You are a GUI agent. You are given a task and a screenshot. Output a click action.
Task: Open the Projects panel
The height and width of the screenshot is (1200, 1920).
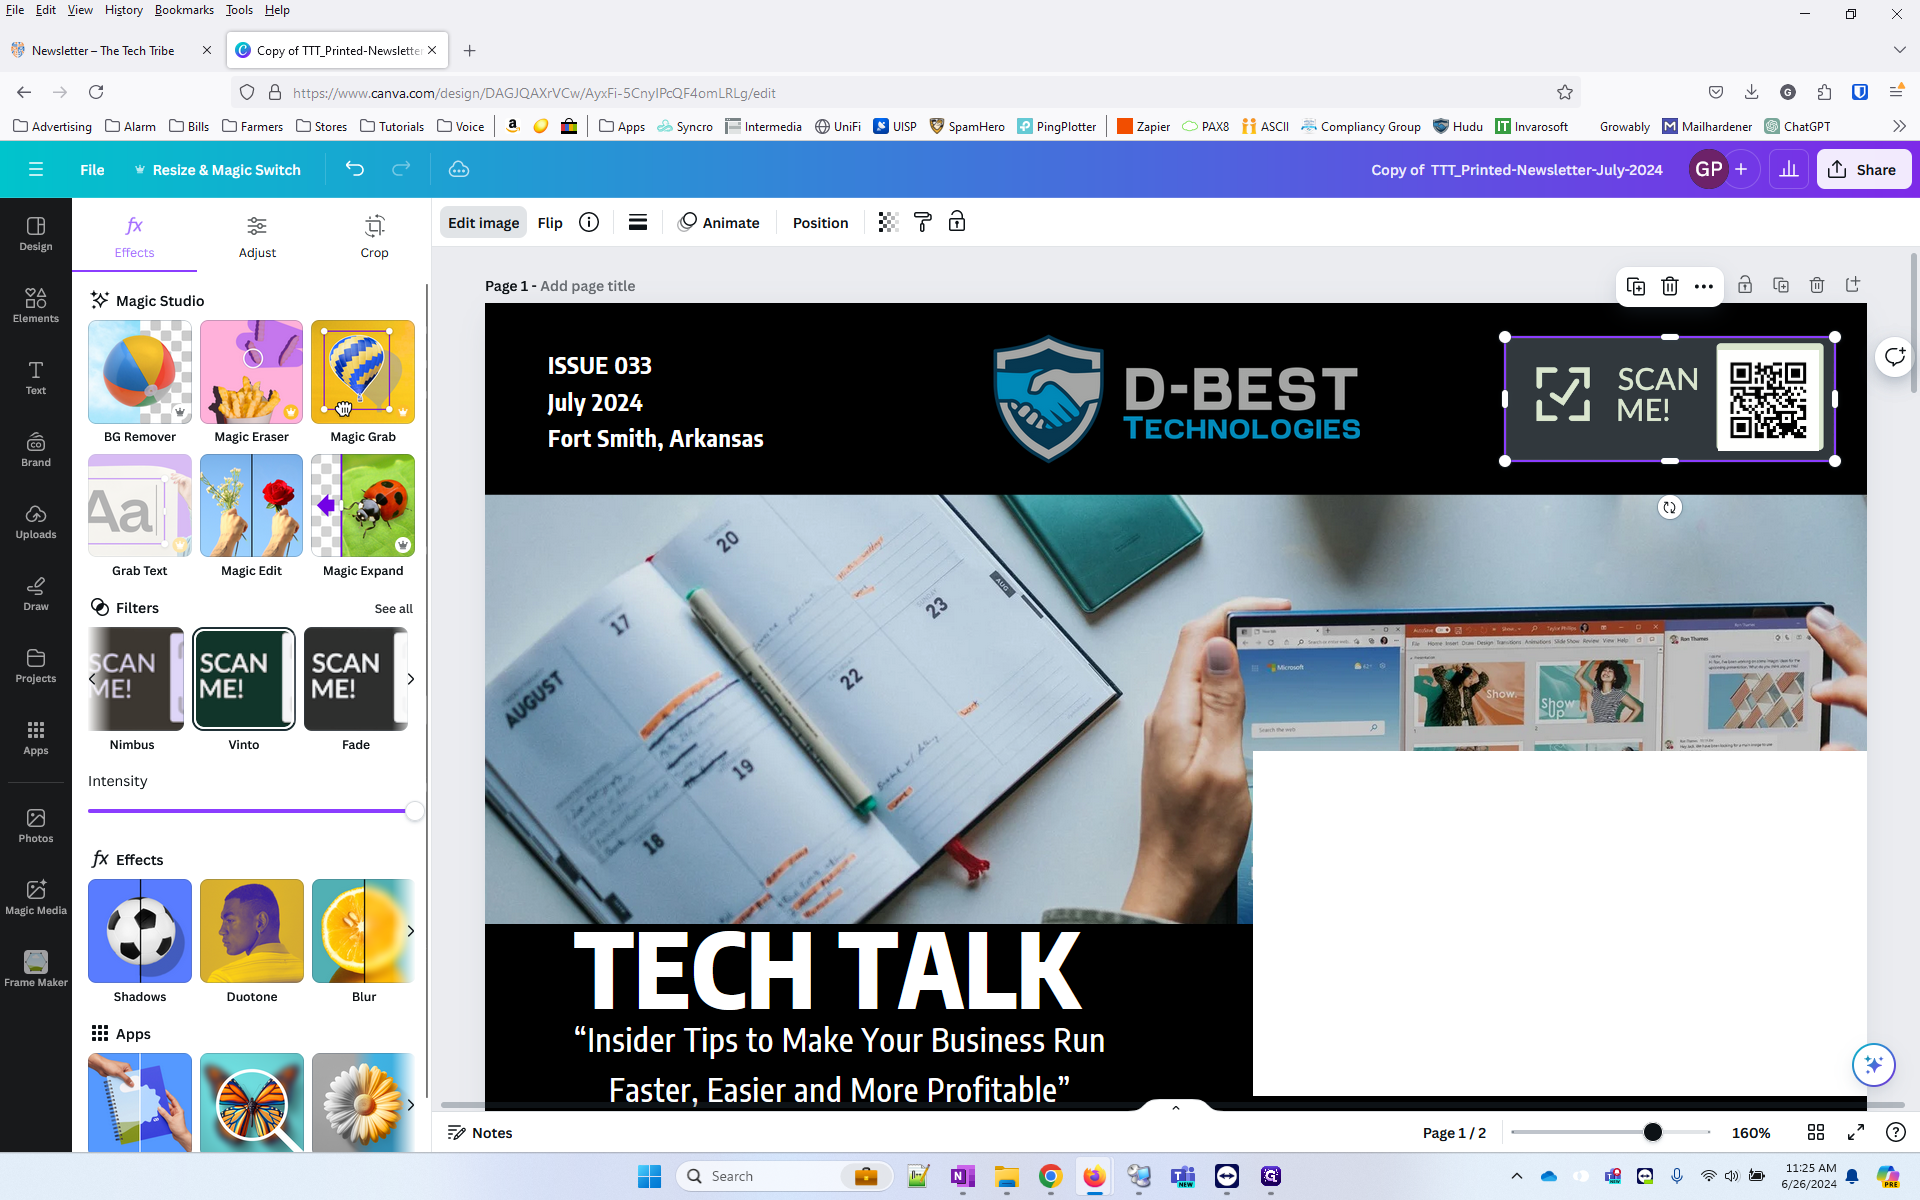(36, 666)
